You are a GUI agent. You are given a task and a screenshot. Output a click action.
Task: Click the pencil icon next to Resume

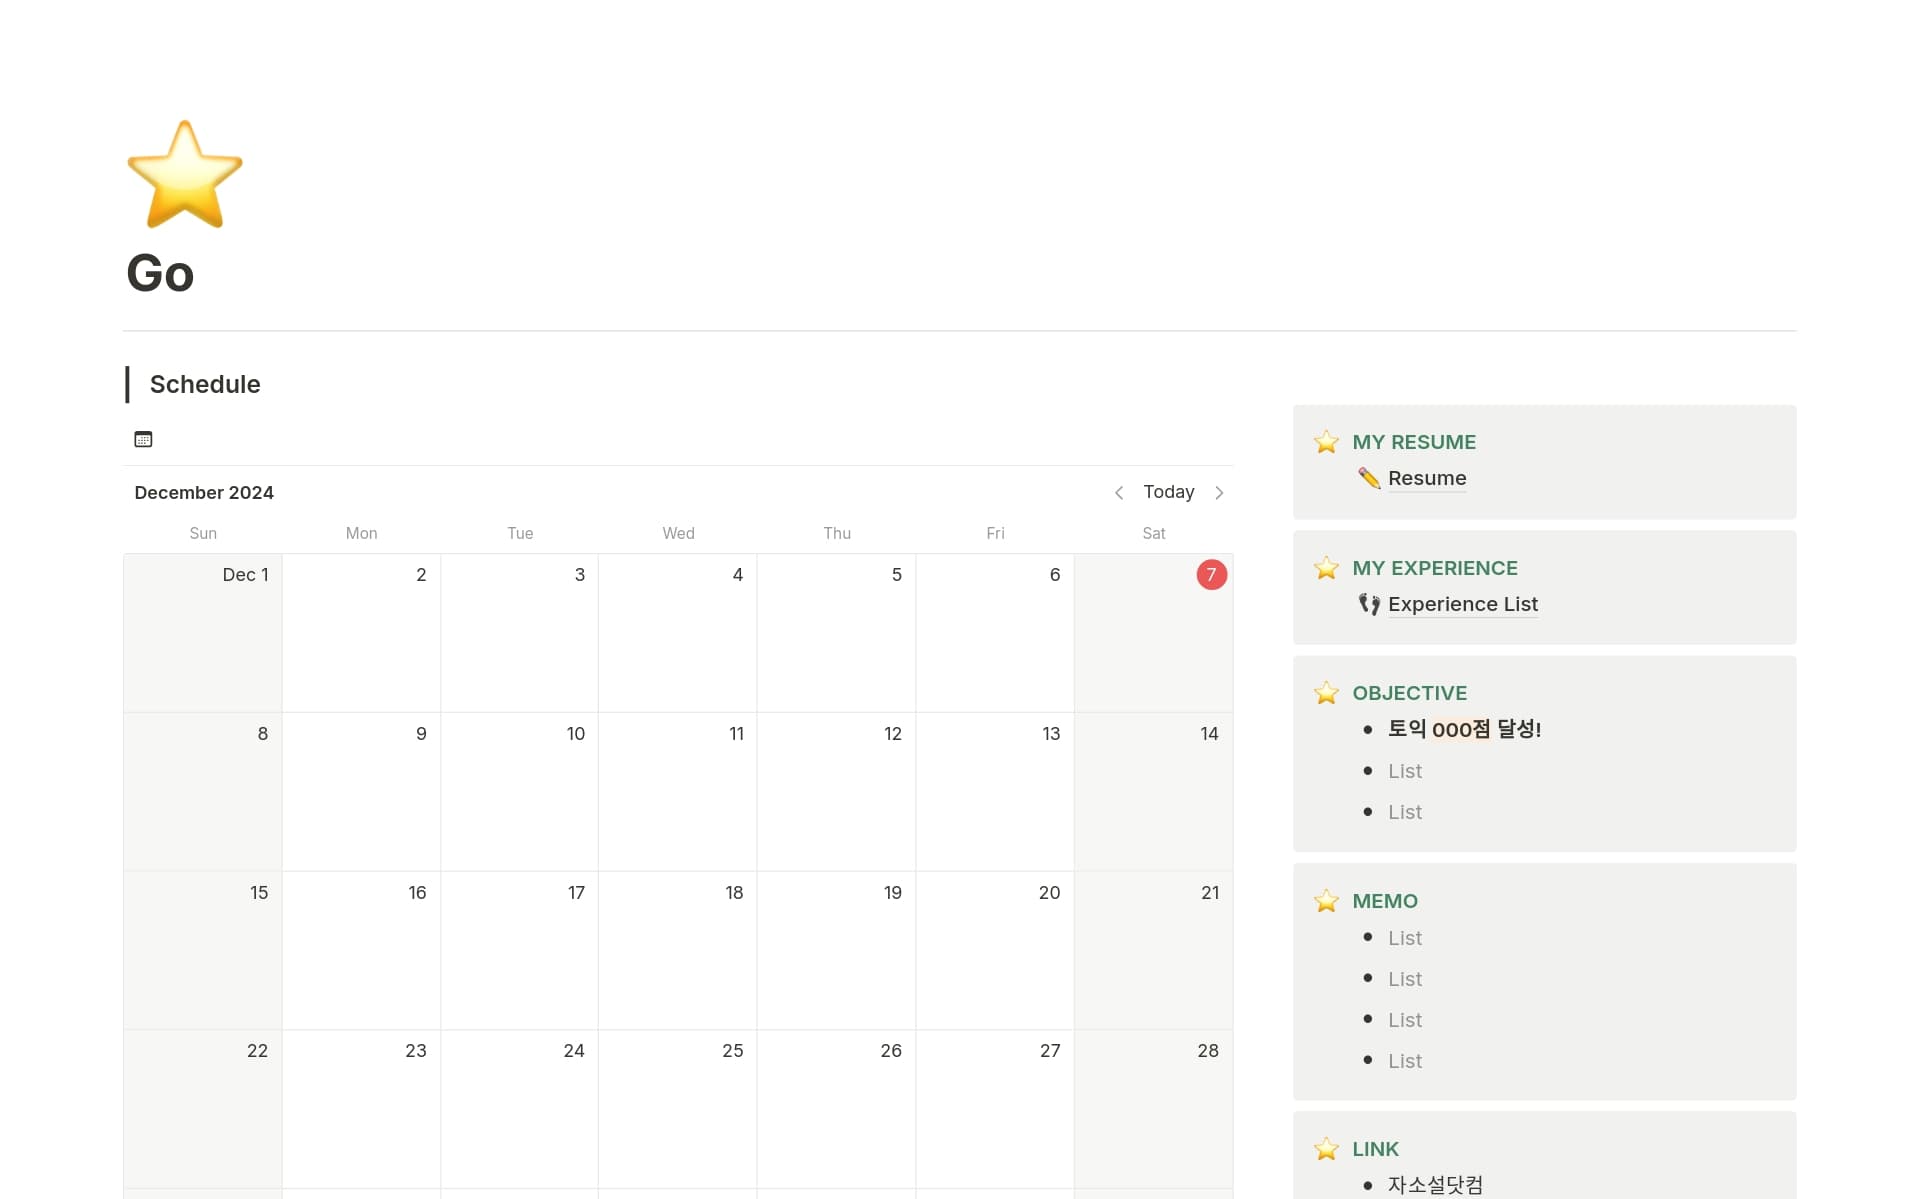(1368, 478)
